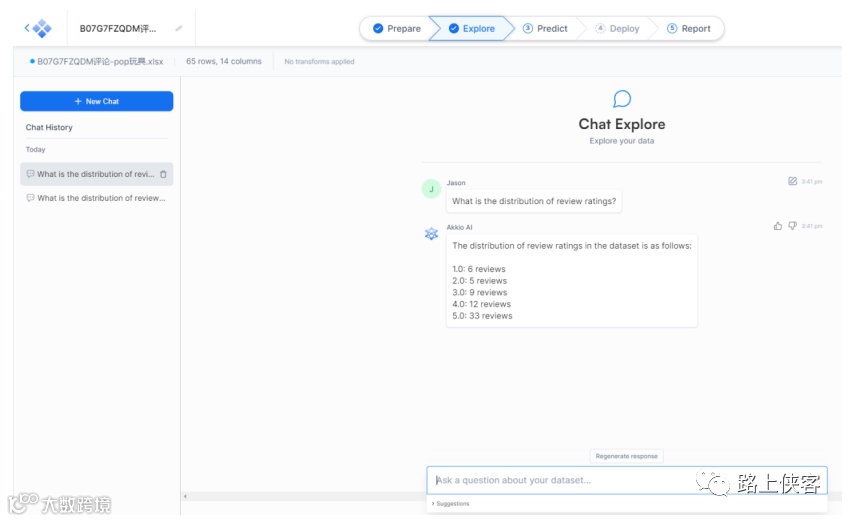Edit project name with pencil icon
This screenshot has width=848, height=521.
178,29
